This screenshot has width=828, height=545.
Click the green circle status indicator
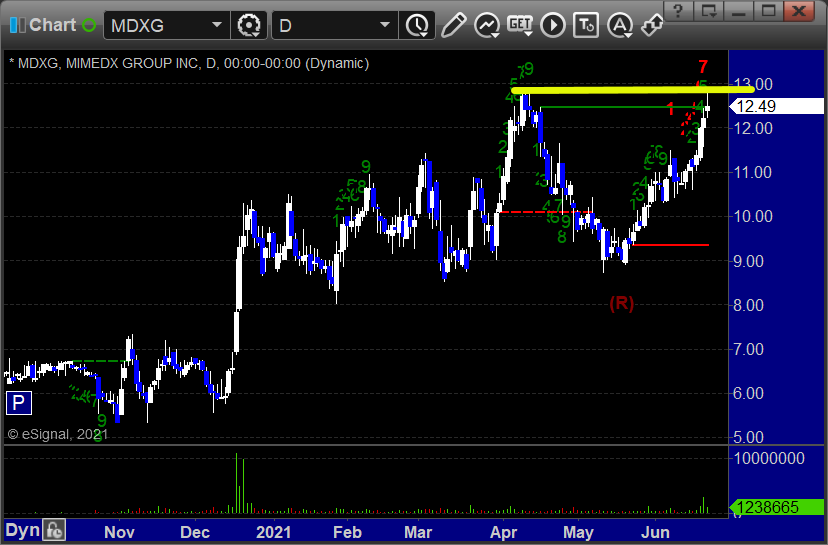point(89,25)
